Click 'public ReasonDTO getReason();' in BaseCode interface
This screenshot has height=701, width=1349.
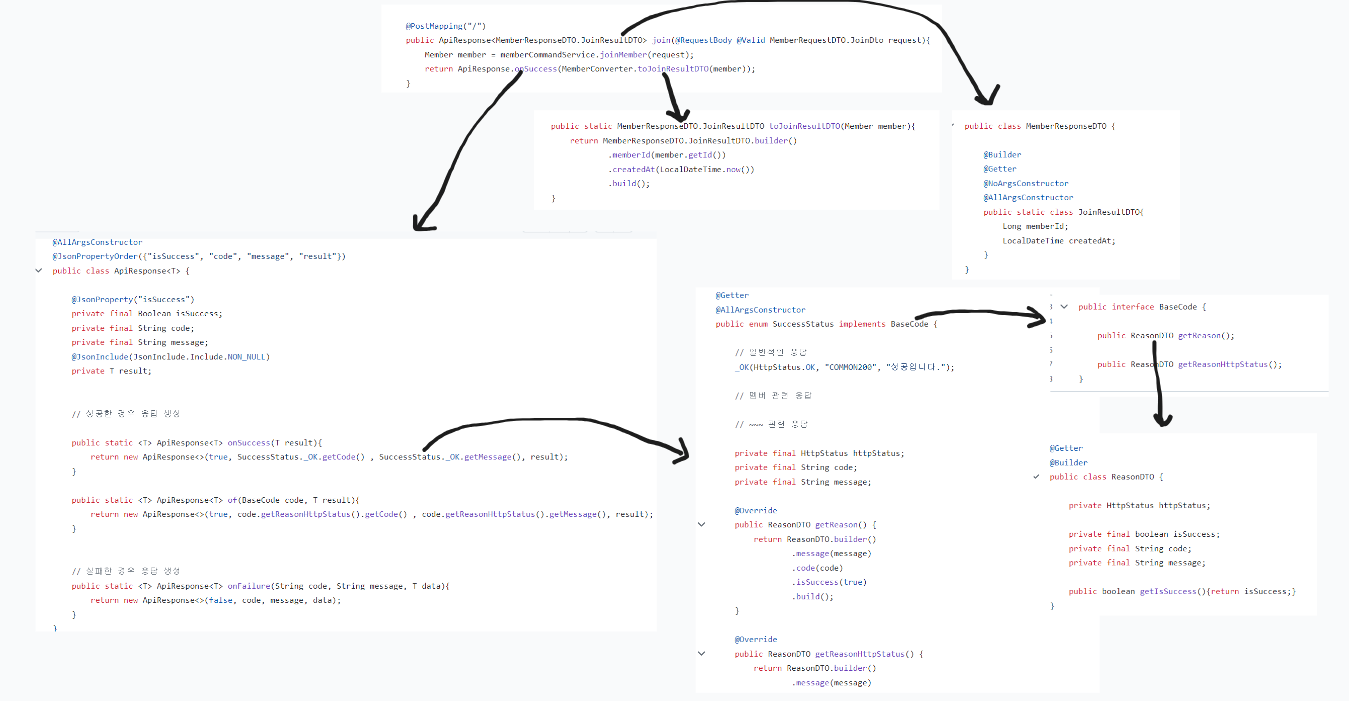point(1165,336)
